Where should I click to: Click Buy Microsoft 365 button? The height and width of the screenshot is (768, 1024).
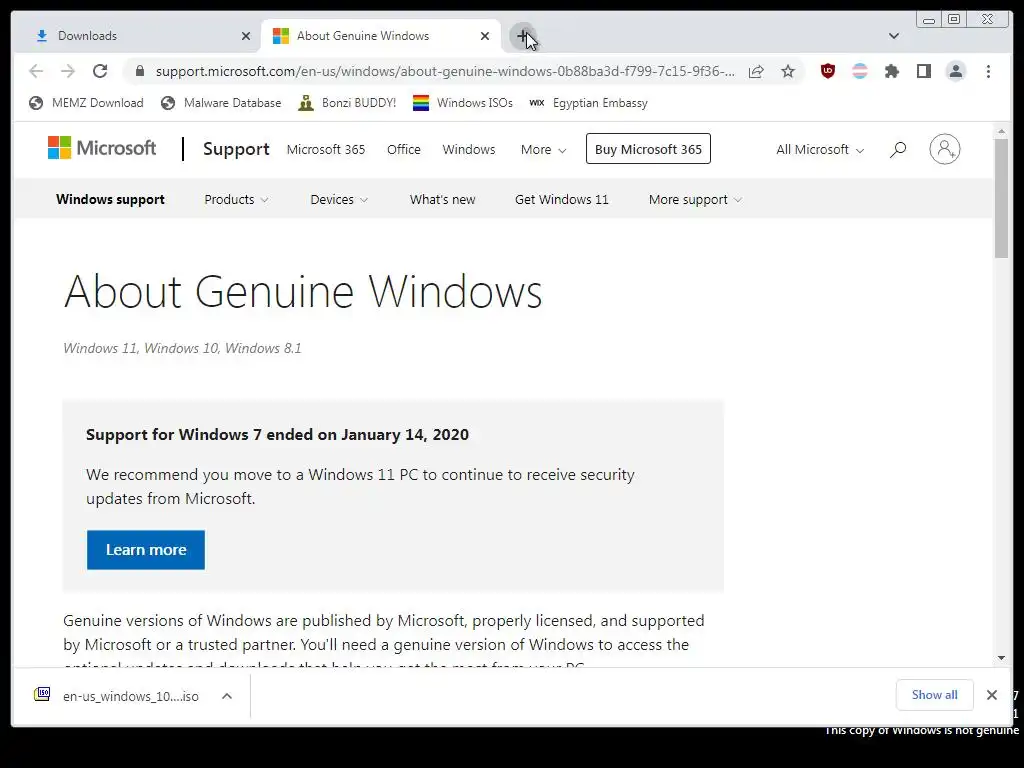point(648,149)
